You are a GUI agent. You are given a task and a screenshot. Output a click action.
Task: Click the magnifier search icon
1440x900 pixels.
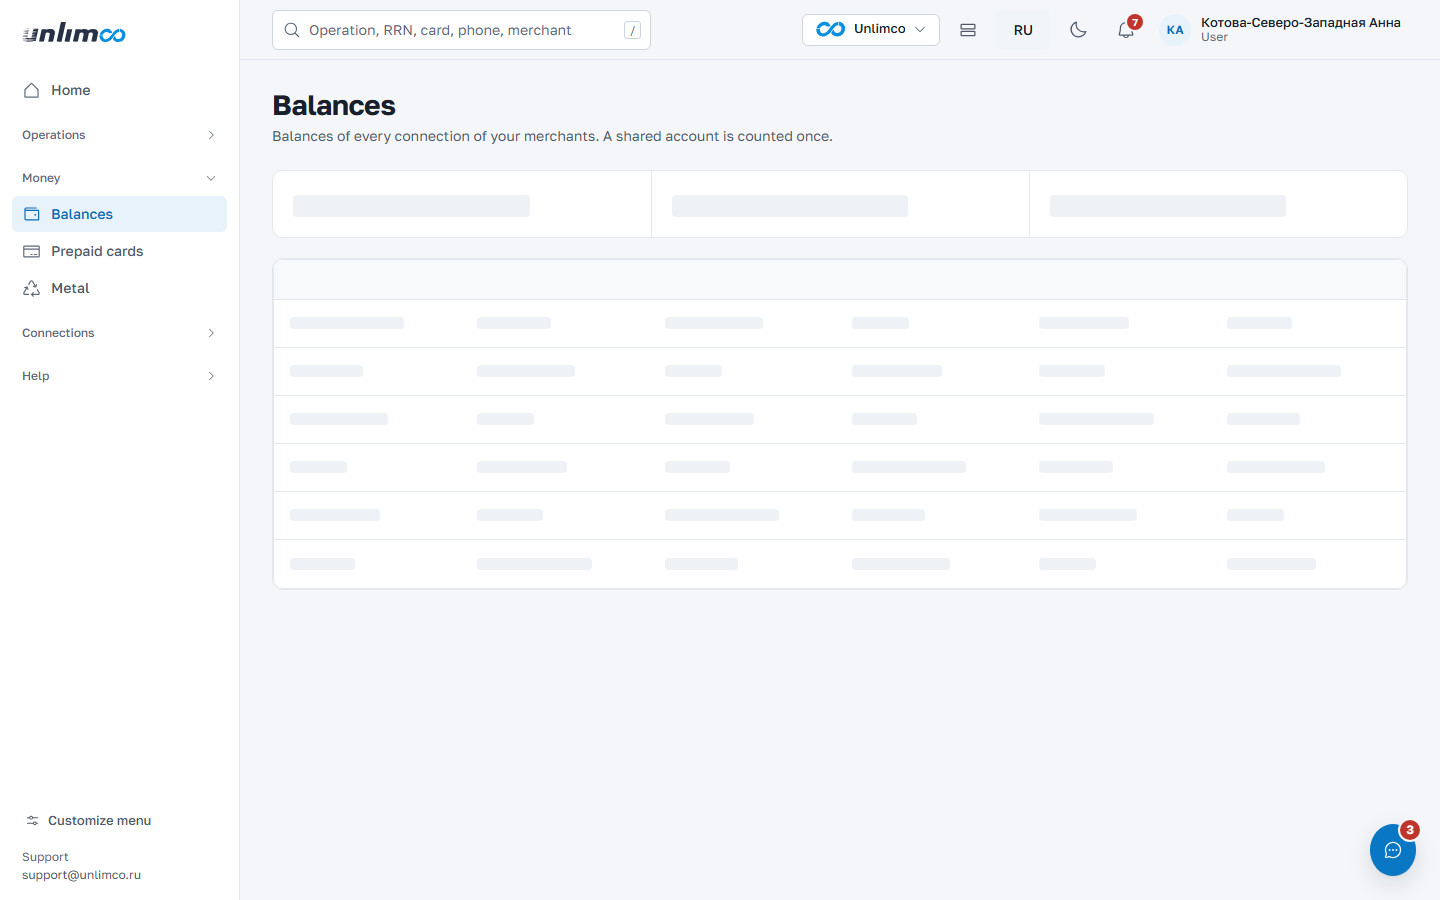tap(292, 30)
